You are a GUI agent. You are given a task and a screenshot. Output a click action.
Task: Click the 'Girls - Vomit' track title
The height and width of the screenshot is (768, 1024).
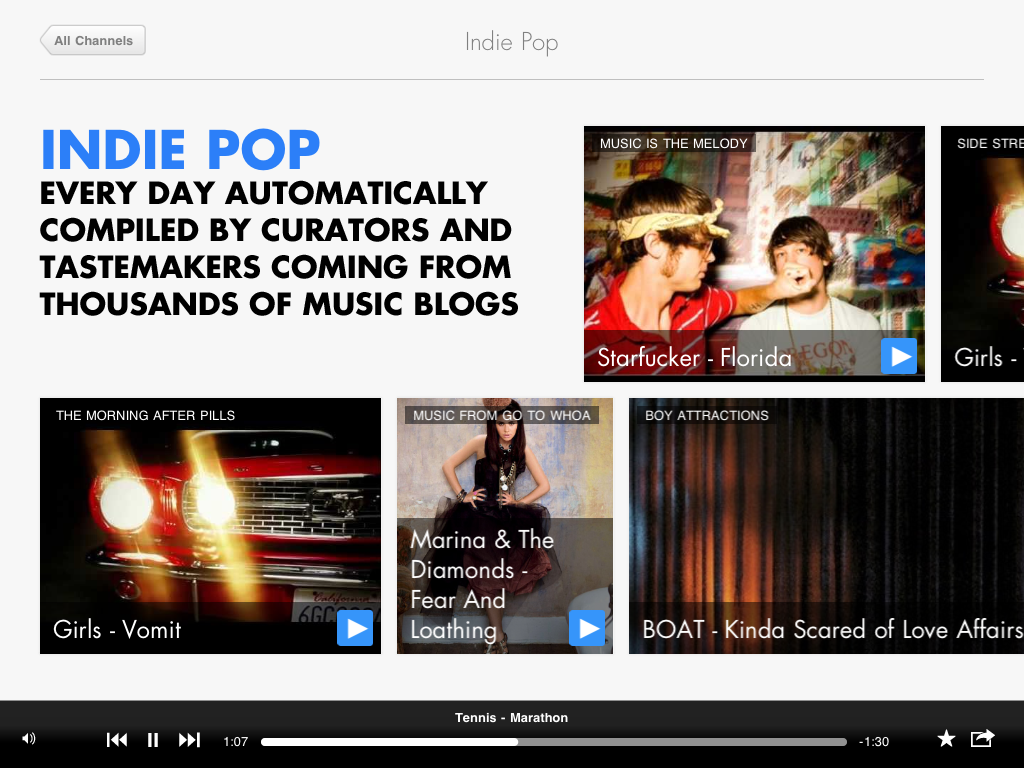(x=117, y=630)
